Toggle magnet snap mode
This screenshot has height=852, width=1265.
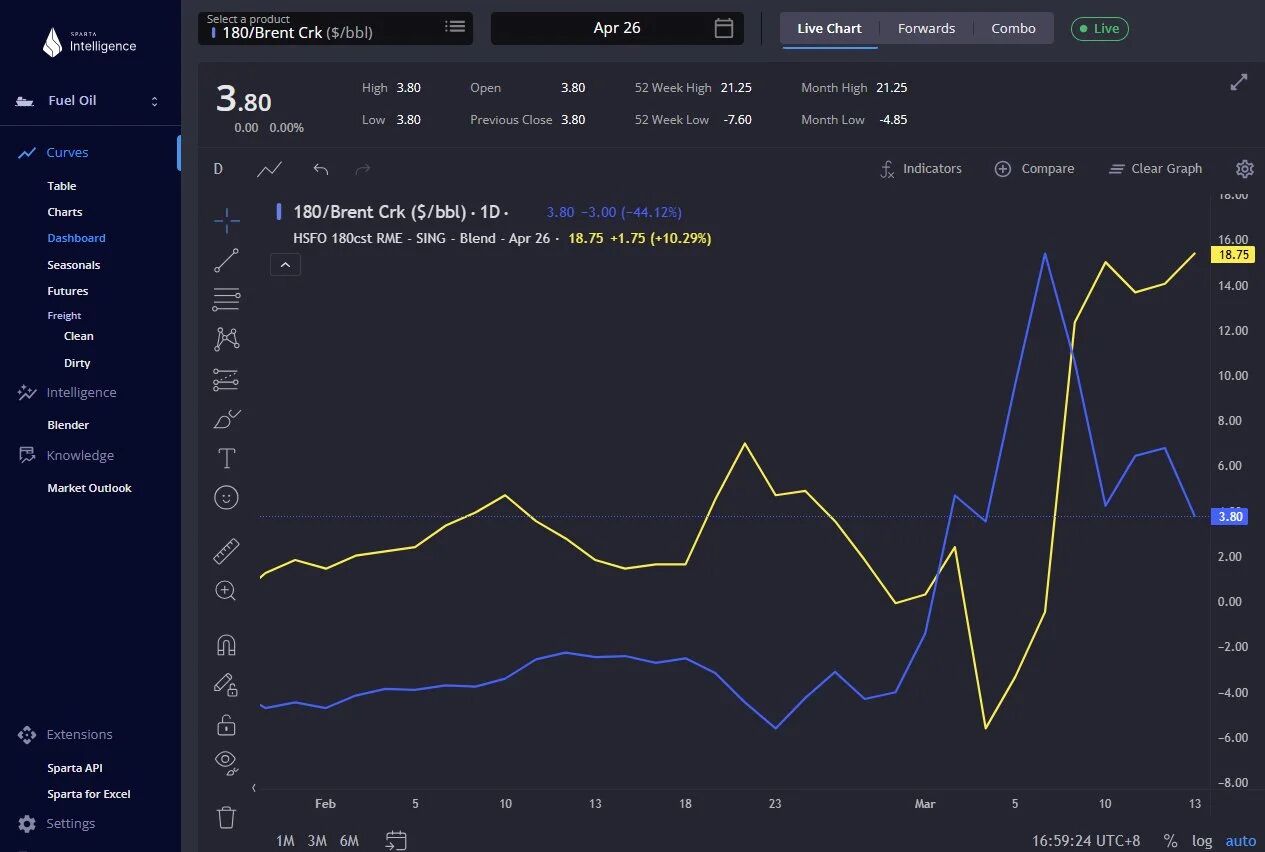click(227, 645)
